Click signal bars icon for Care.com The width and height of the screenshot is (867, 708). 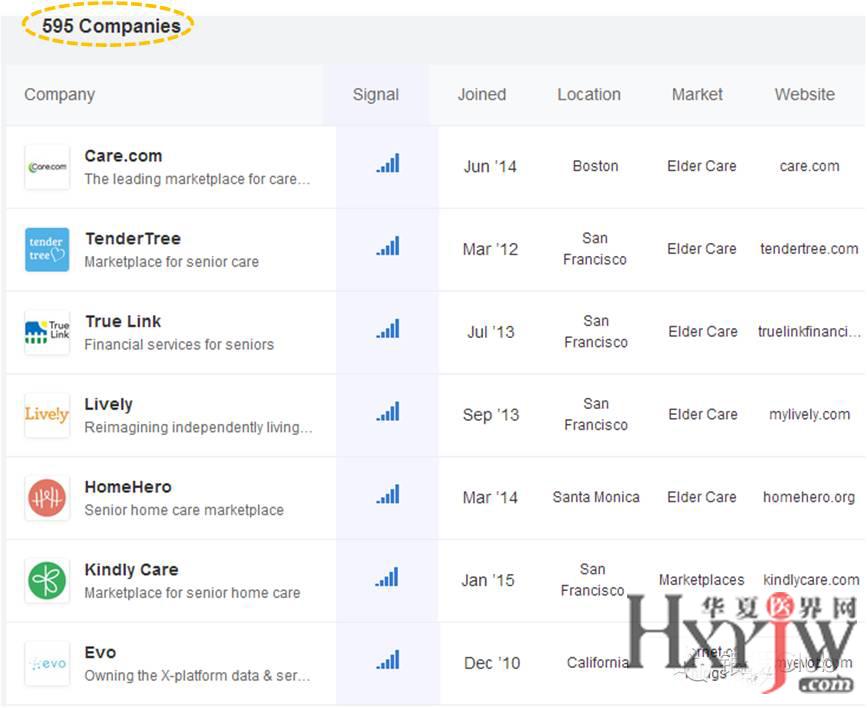[388, 163]
